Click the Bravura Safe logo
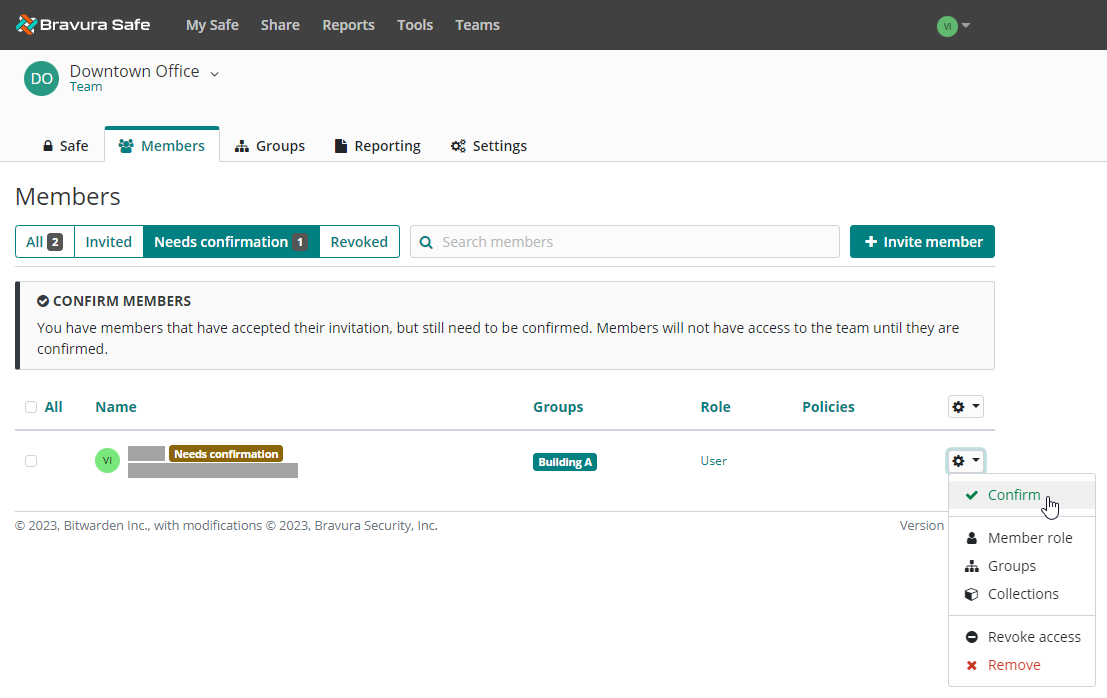 83,25
